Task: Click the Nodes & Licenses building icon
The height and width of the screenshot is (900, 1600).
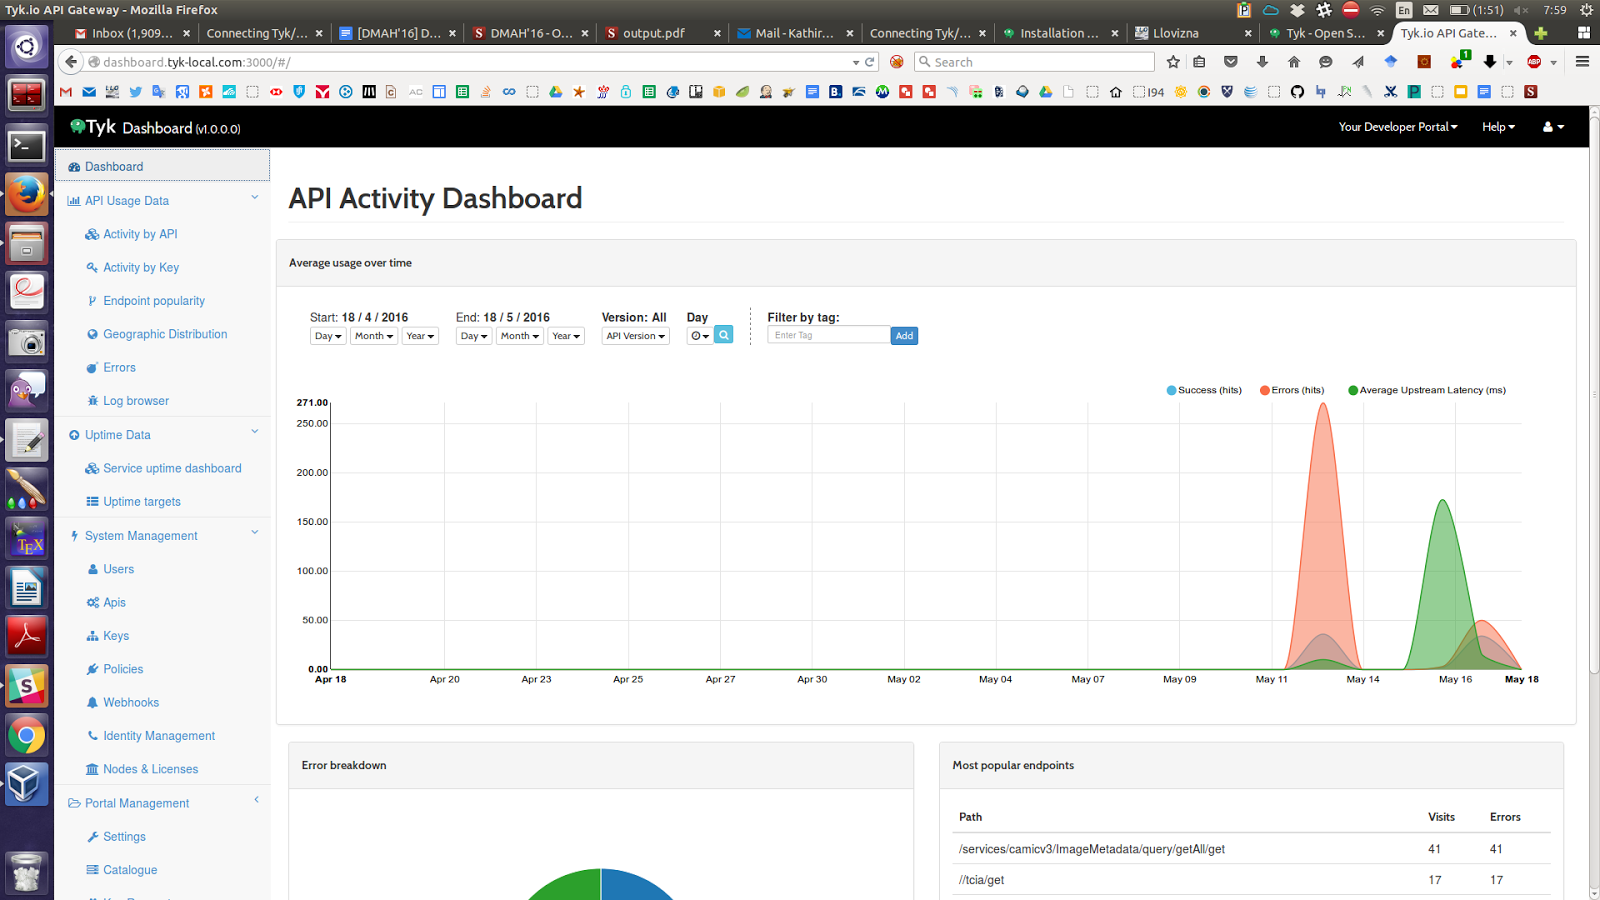Action: [92, 769]
